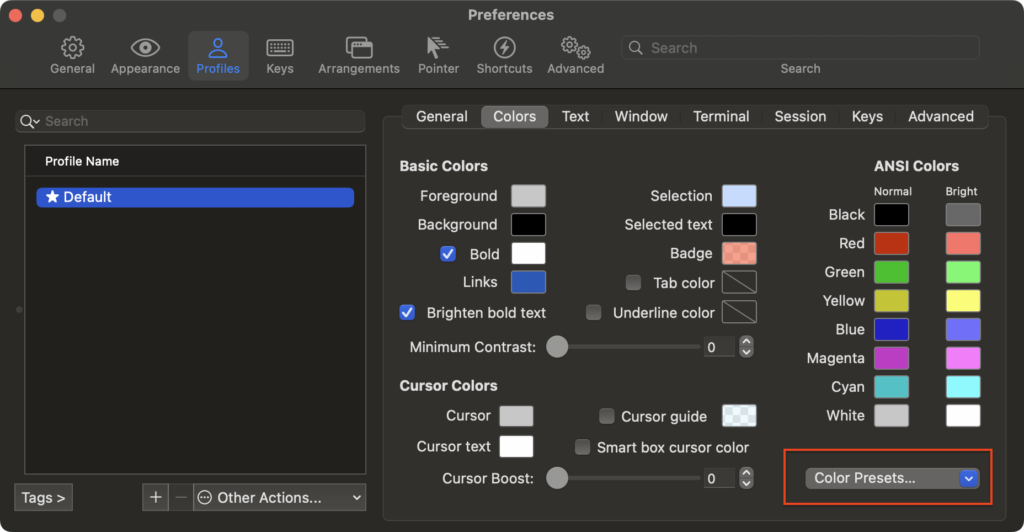Open the Appearance preferences eye icon
Screen dimensions: 1024x532
pos(145,48)
